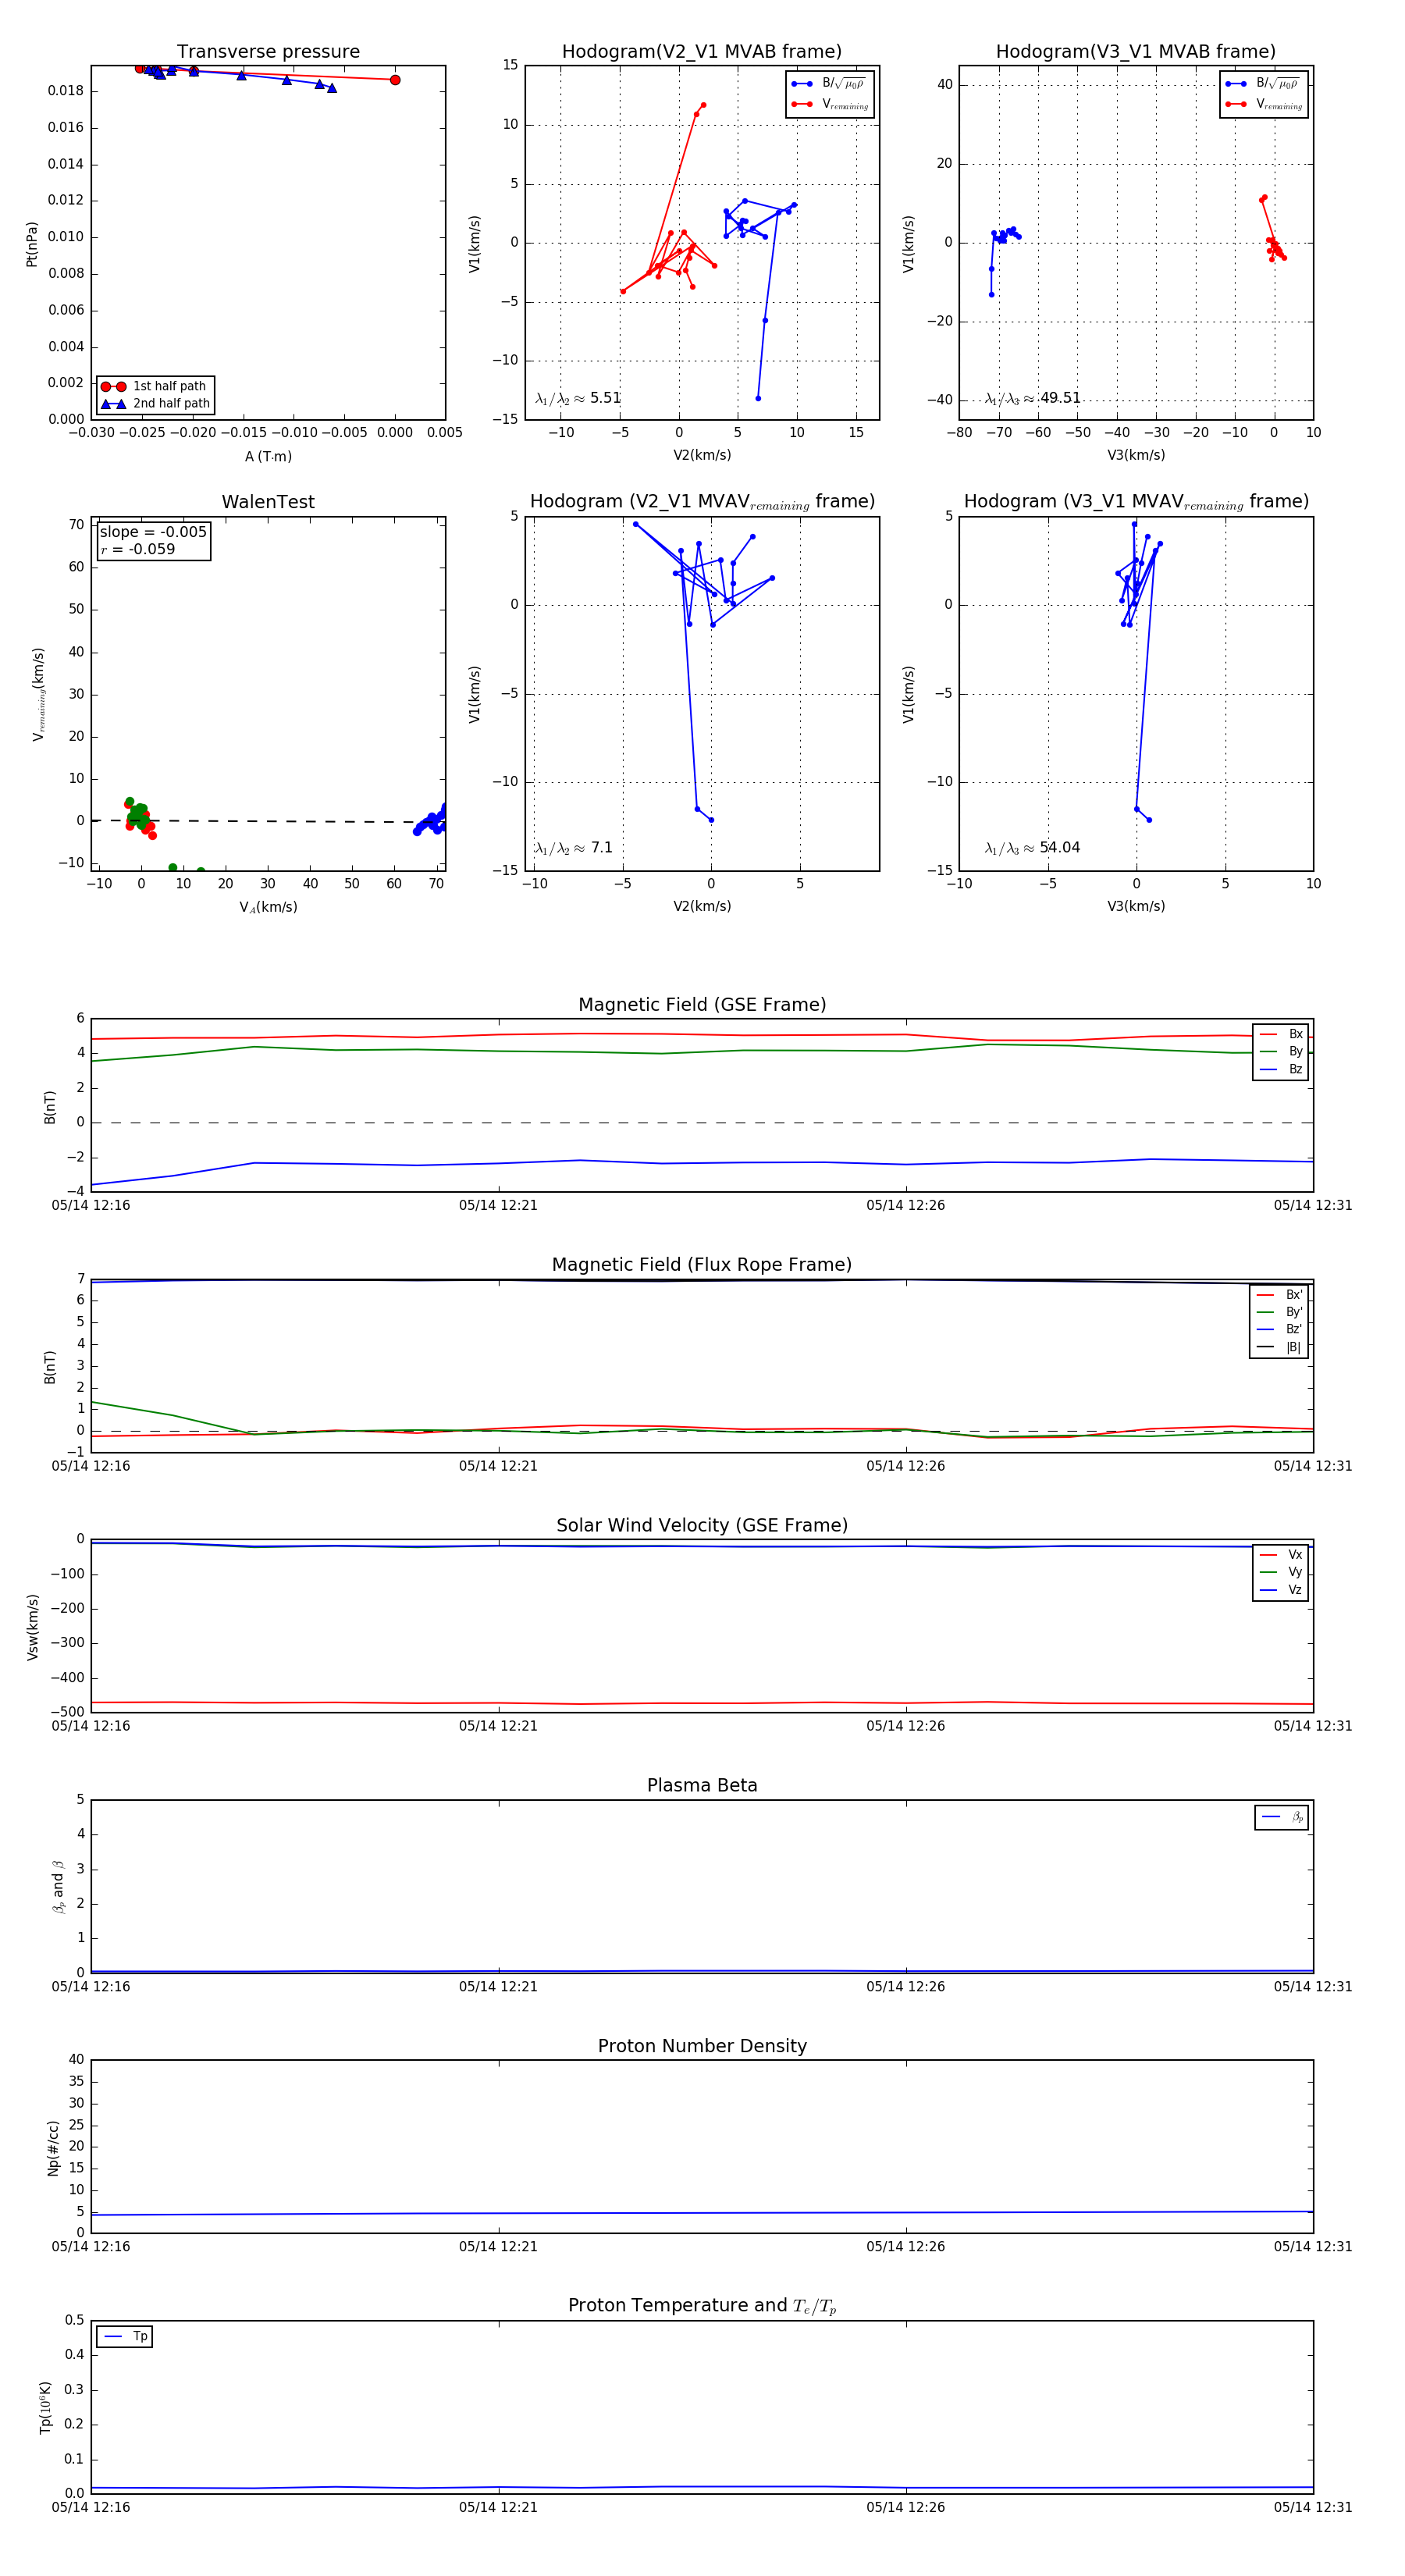
Task: Click the B/√μ0ρ legend entry in V2_V1 MVAB hodogram
Action: tap(829, 84)
